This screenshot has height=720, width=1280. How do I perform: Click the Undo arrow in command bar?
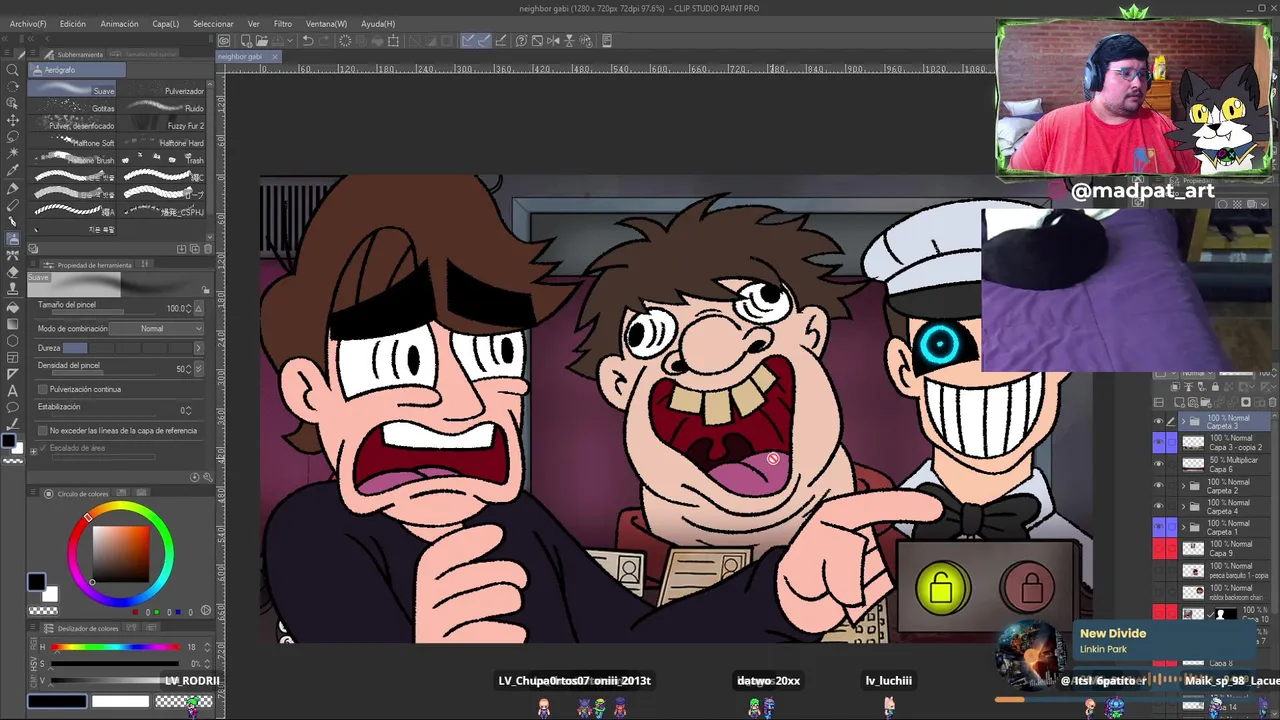(x=308, y=41)
